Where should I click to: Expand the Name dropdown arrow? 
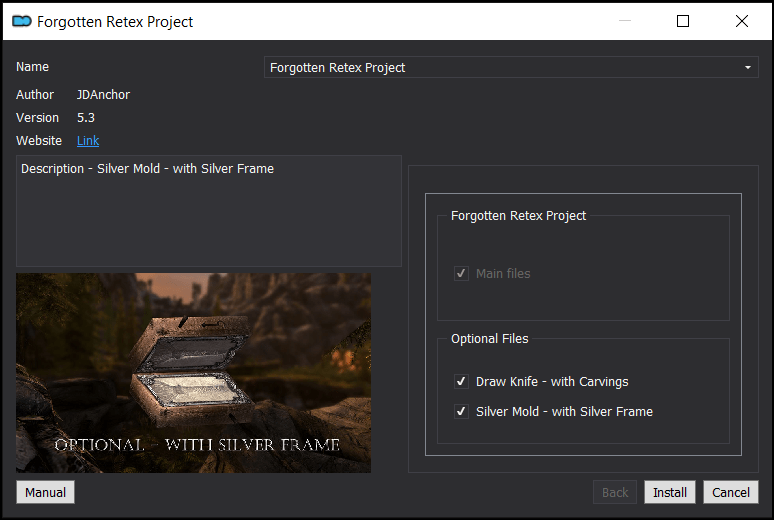pos(747,68)
